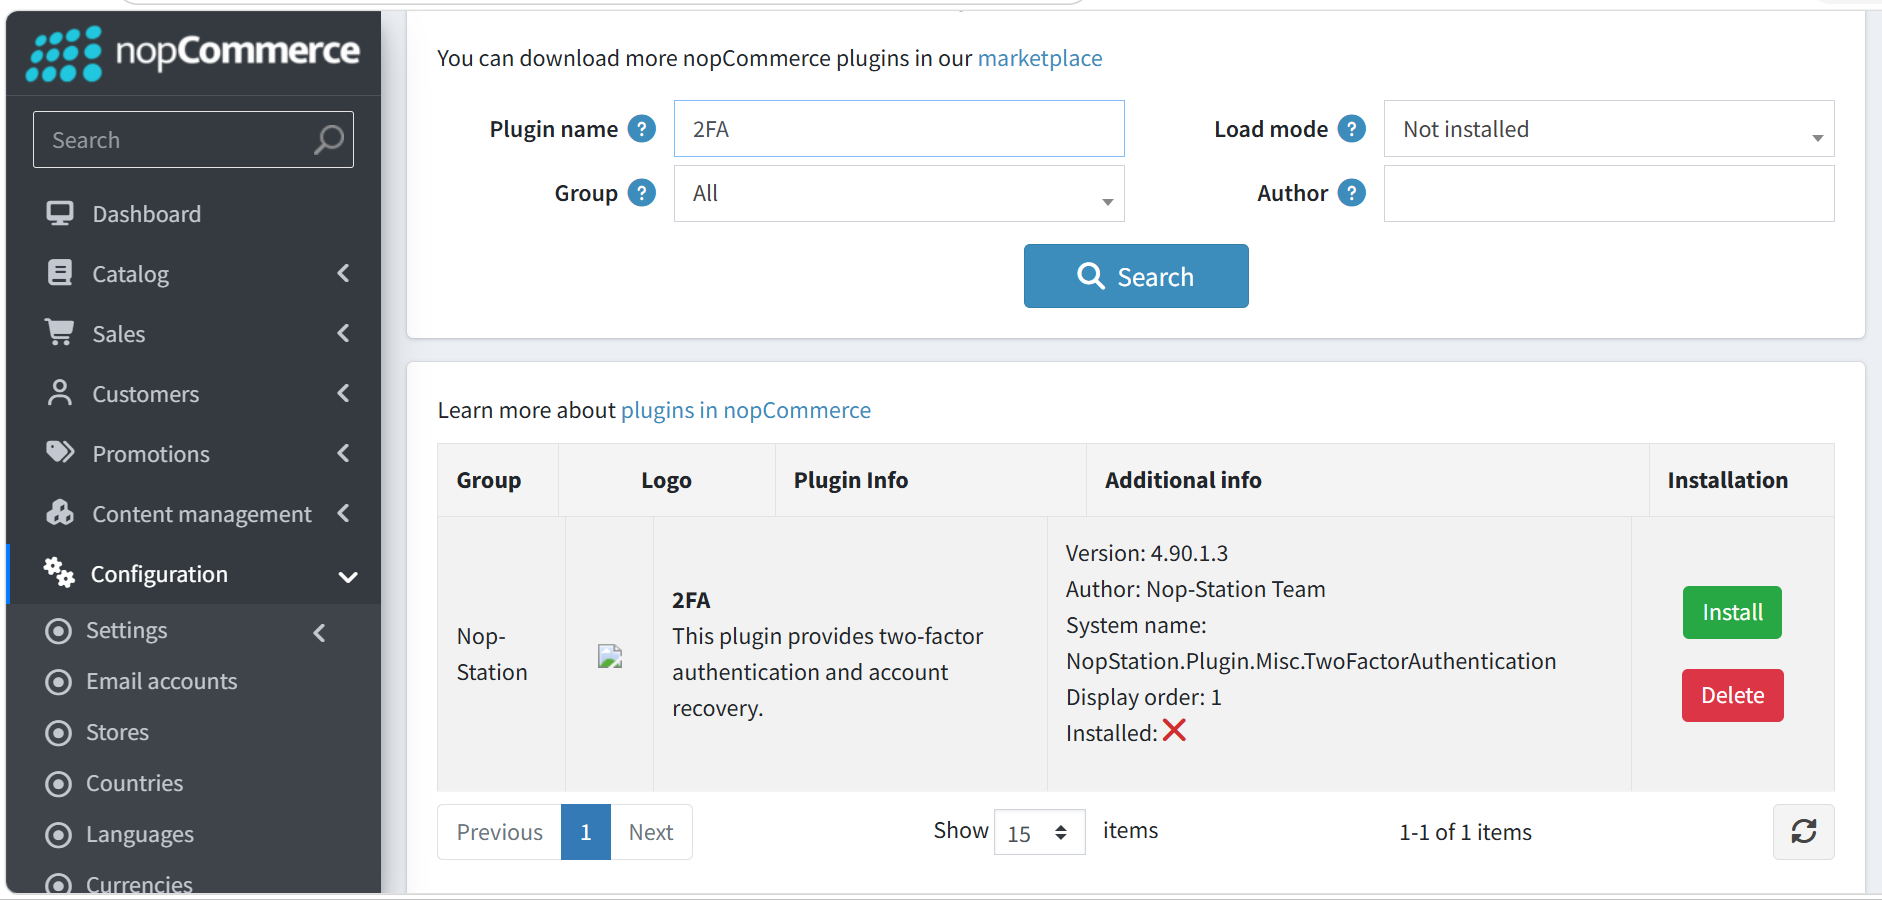Open Countries menu item
Image resolution: width=1882 pixels, height=900 pixels.
click(x=134, y=783)
